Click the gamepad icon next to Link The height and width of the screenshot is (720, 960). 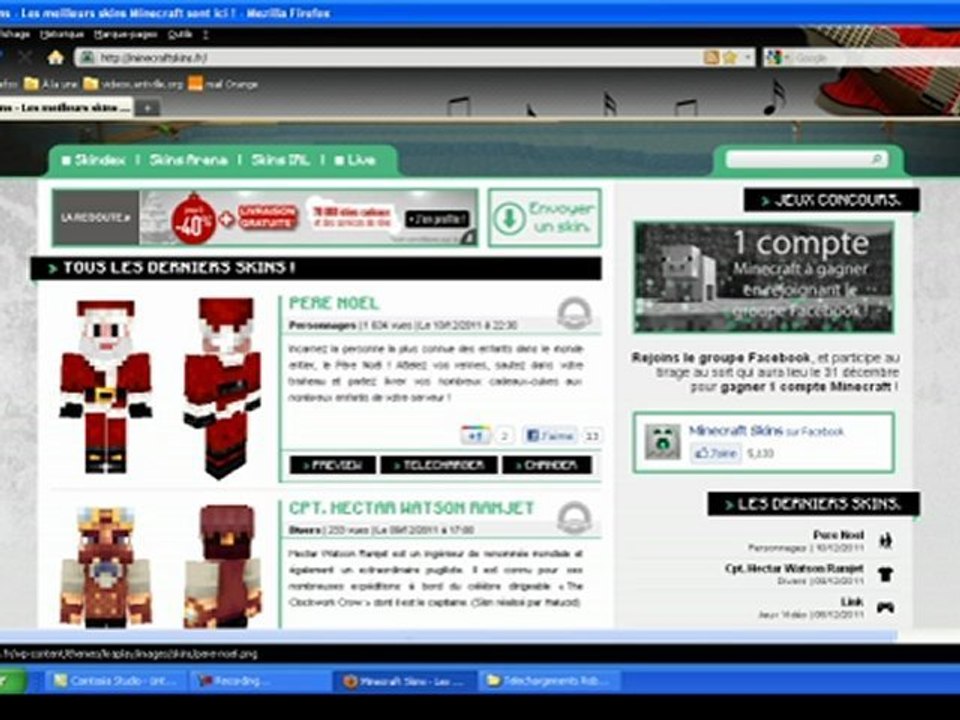(x=885, y=607)
